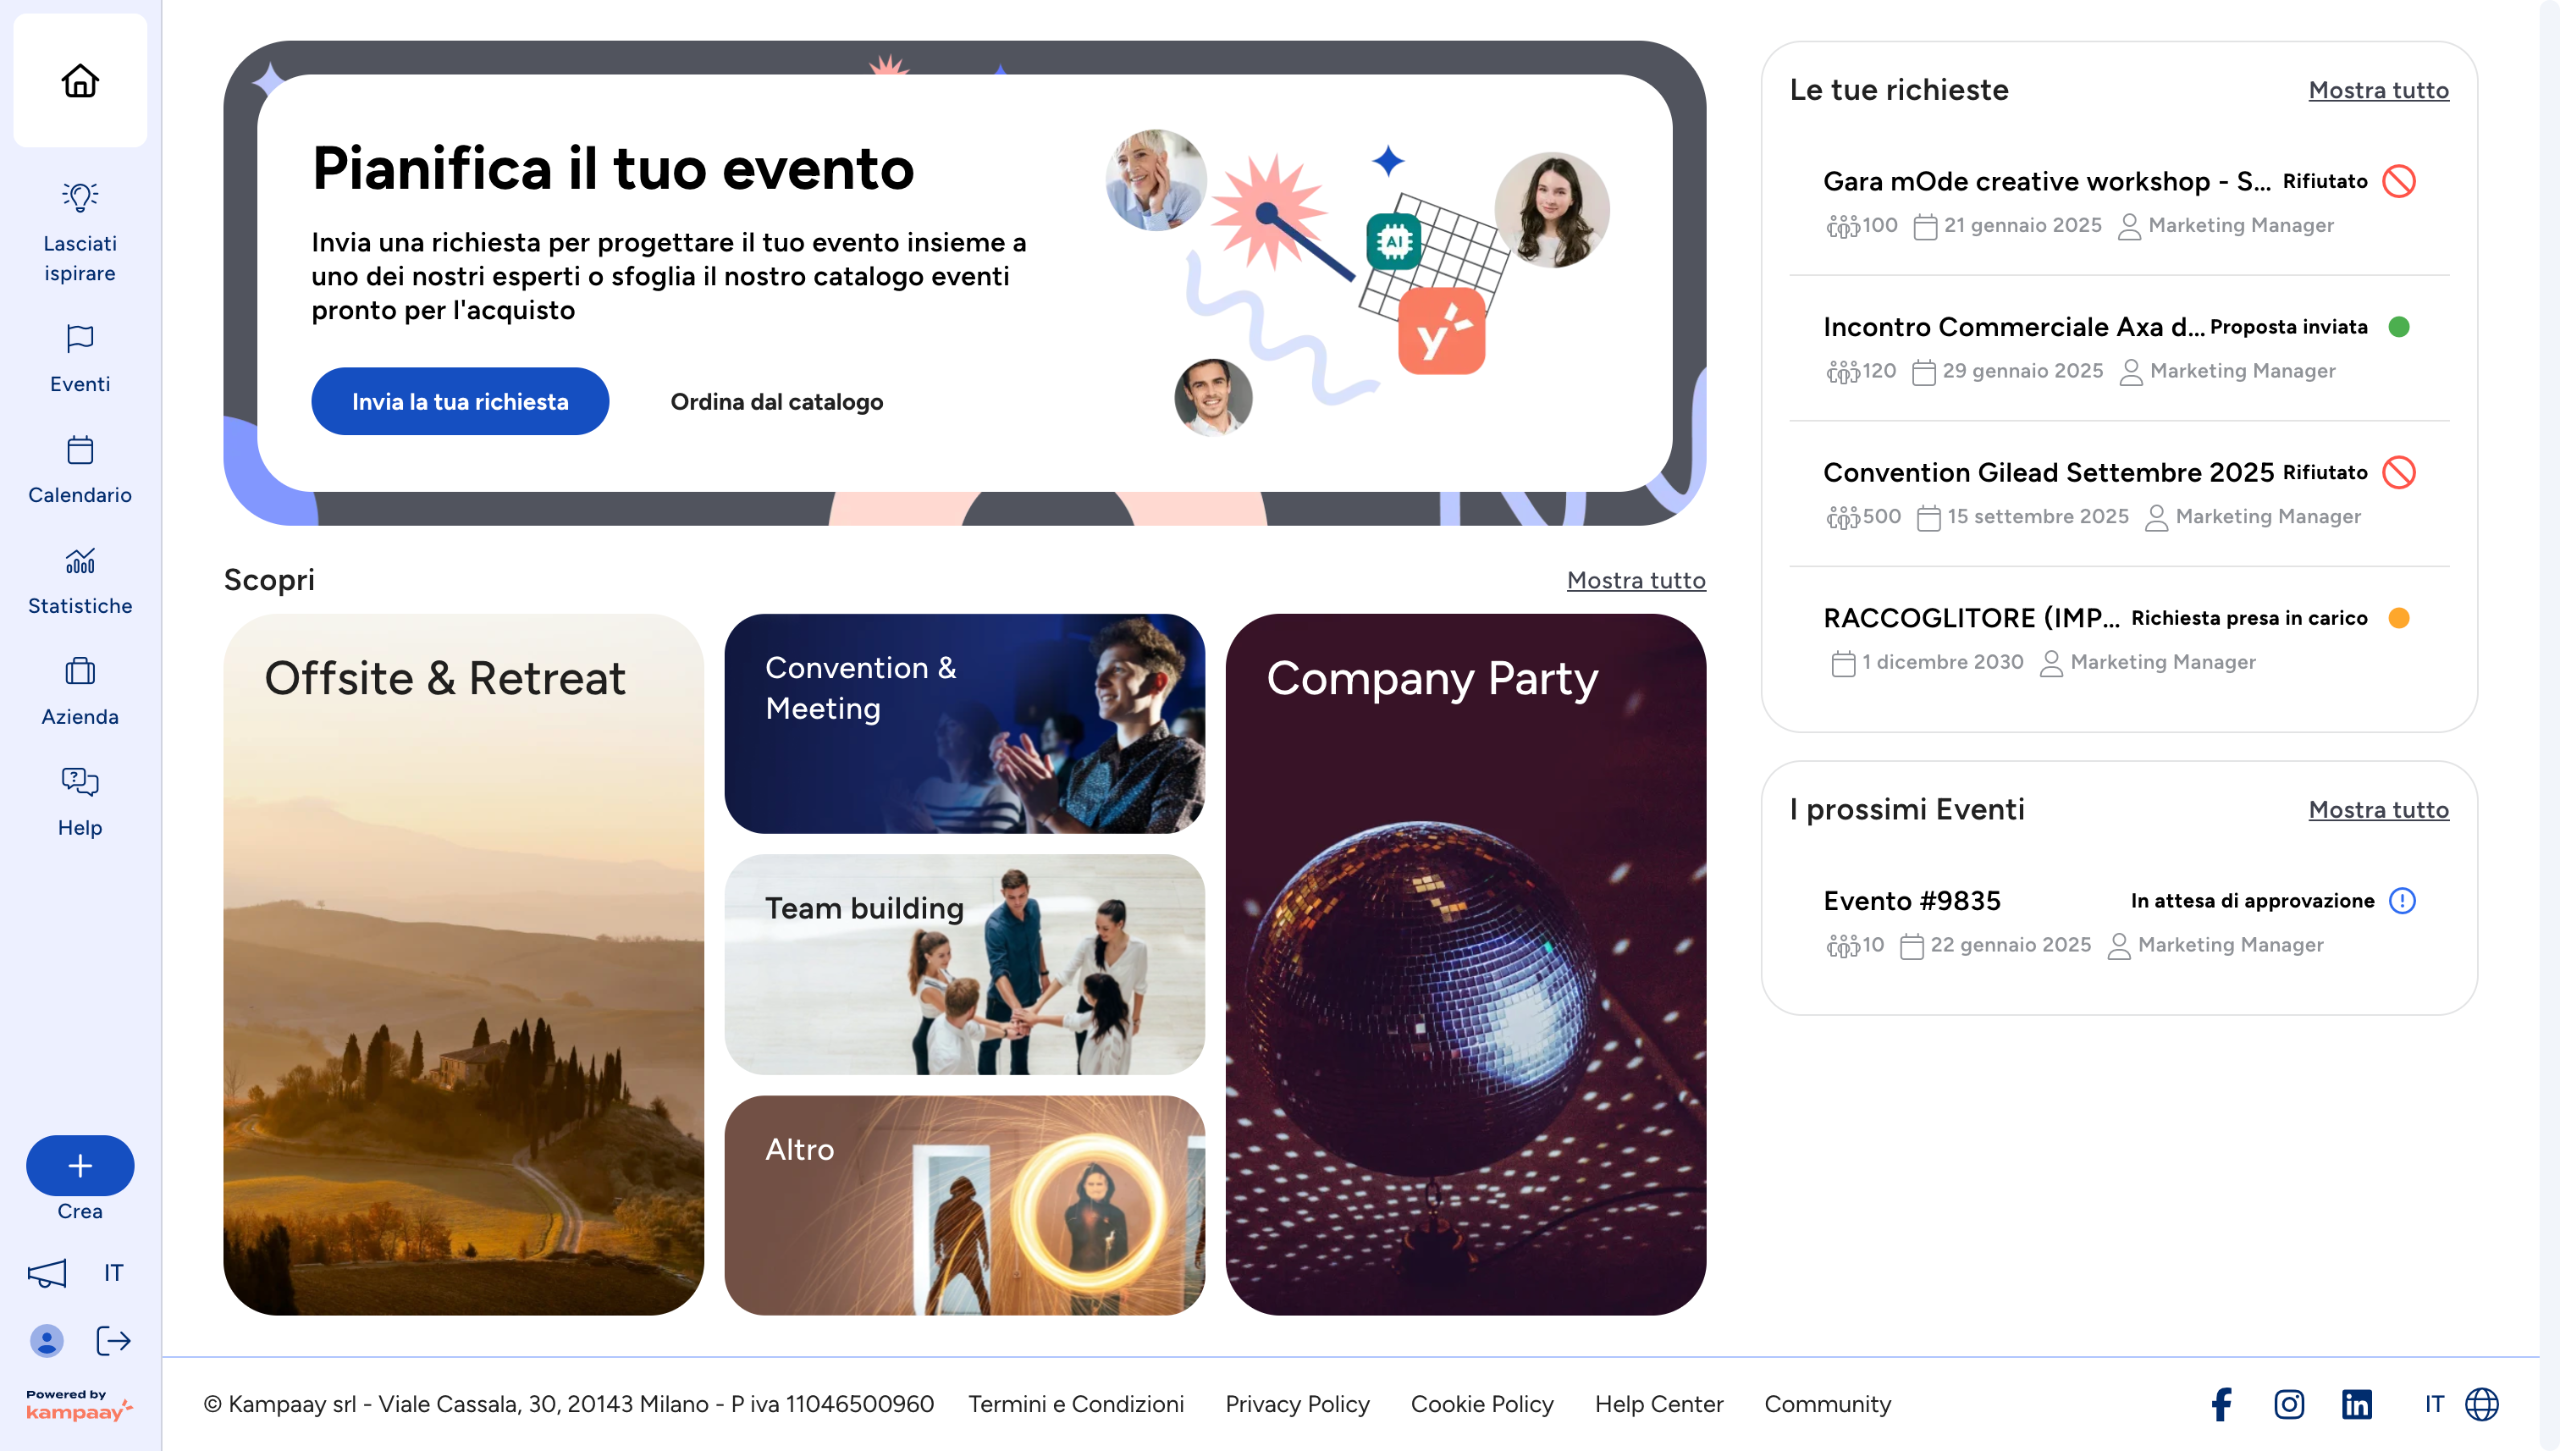
Task: Open the Help chat icon
Action: 80,781
